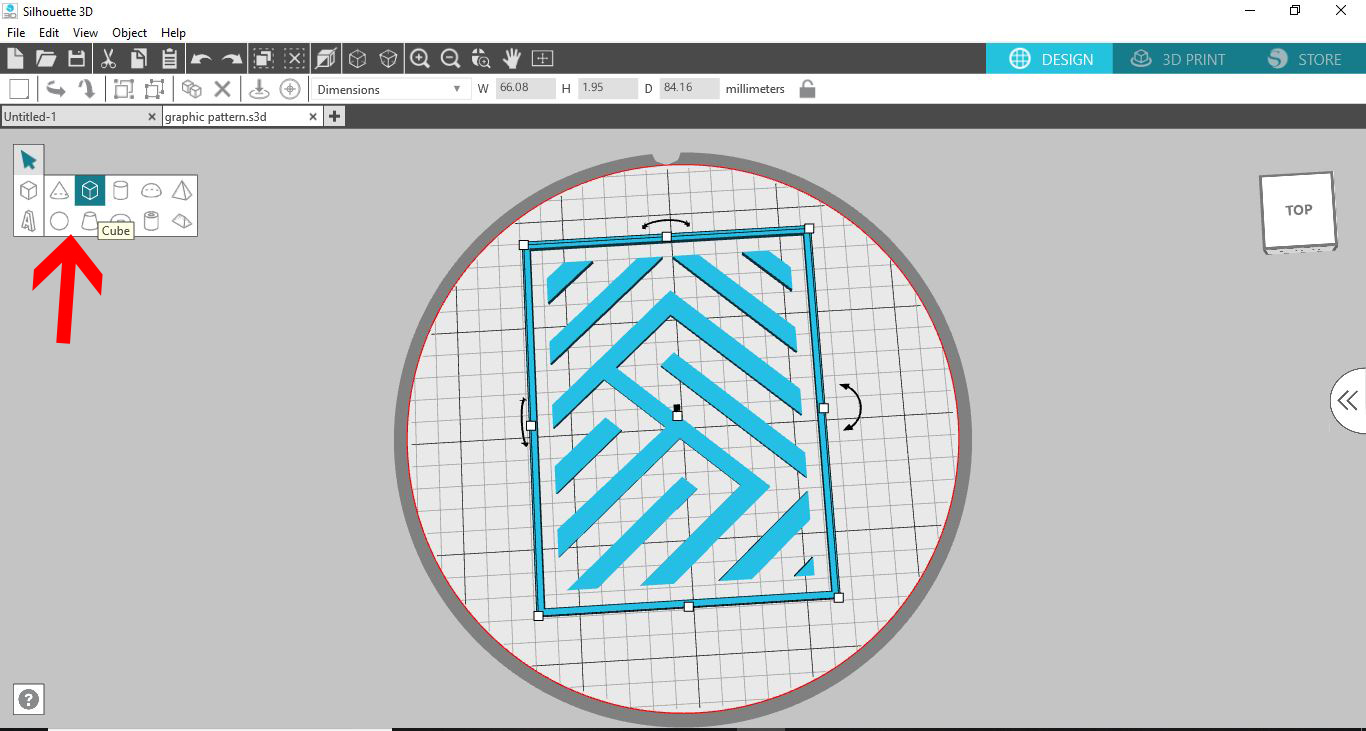Switch to the 3D PRINT mode
Viewport: 1366px width, 731px height.
[x=1177, y=59]
